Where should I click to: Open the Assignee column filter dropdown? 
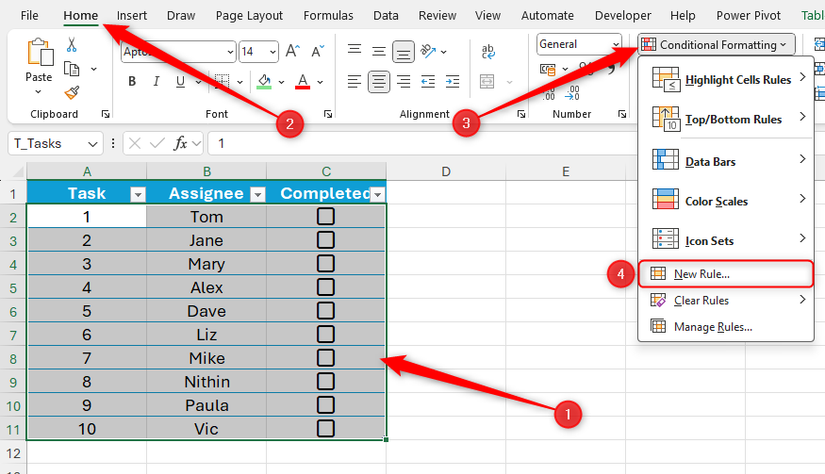257,194
